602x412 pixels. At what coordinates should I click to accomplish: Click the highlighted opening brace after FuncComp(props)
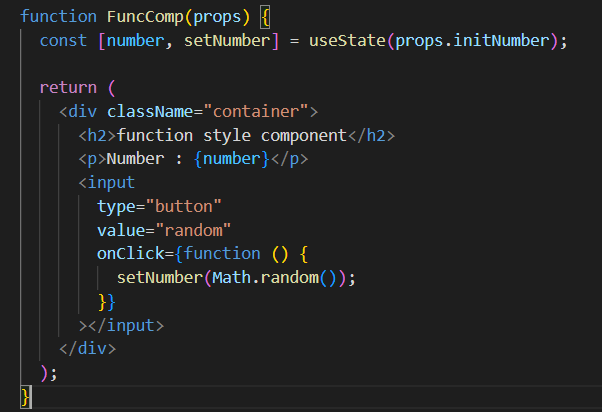click(x=265, y=18)
